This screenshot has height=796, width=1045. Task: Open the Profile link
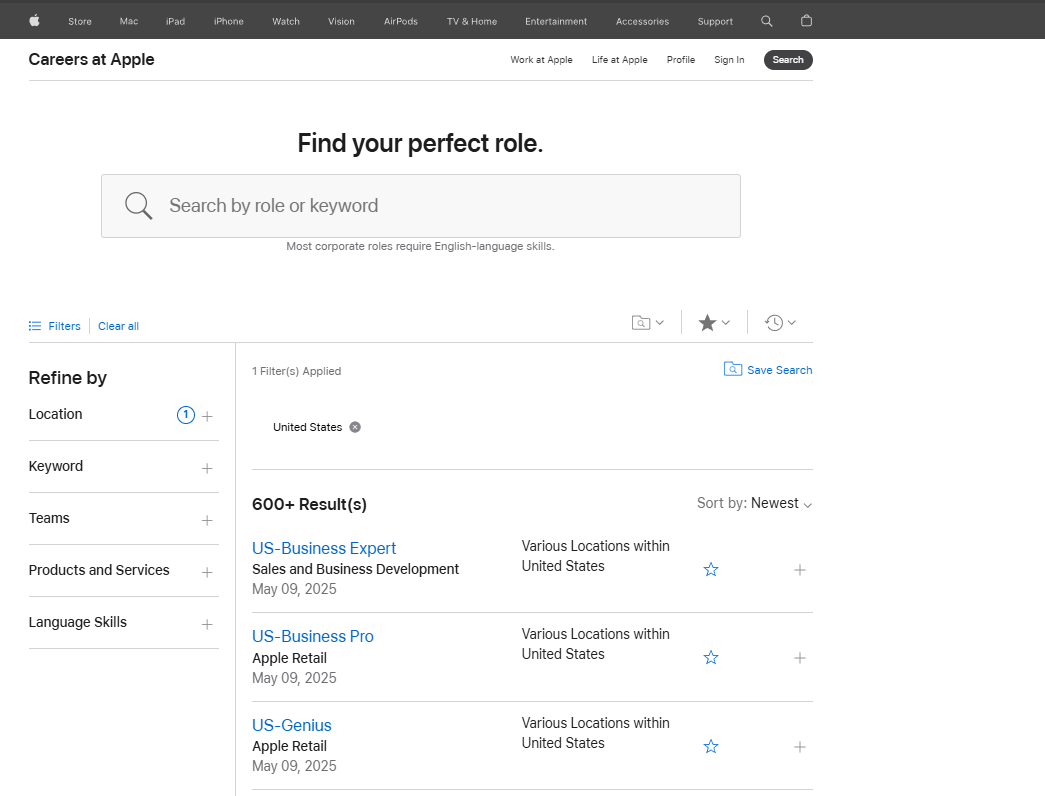tap(680, 60)
